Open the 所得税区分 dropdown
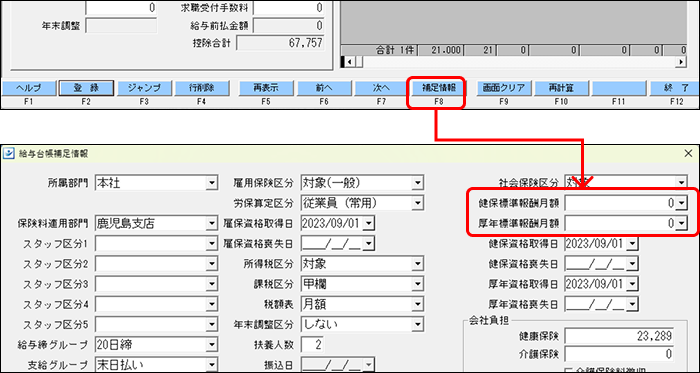The image size is (700, 373). (417, 264)
